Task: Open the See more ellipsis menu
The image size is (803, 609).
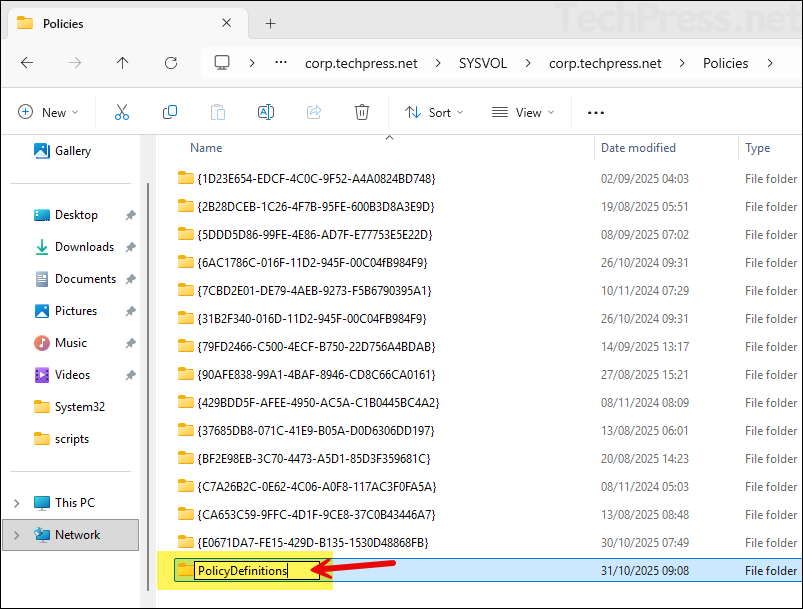Action: tap(595, 112)
